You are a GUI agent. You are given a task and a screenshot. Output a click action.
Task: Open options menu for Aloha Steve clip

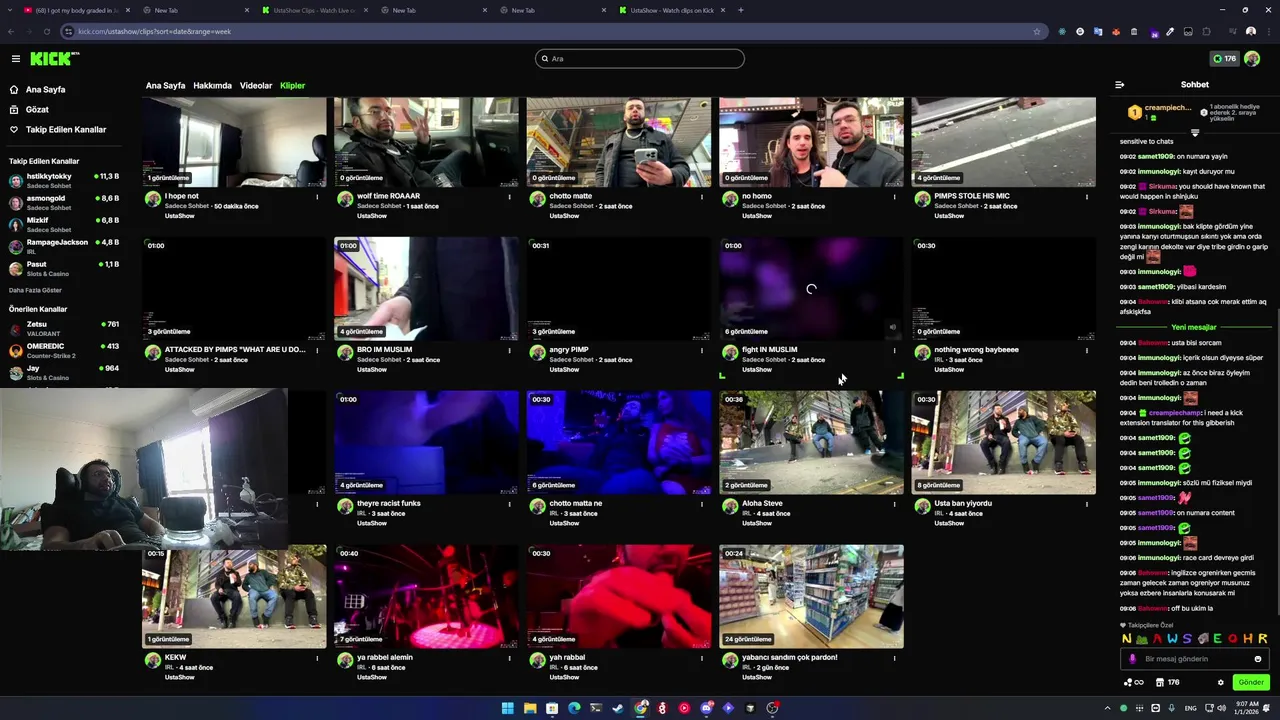coord(894,504)
